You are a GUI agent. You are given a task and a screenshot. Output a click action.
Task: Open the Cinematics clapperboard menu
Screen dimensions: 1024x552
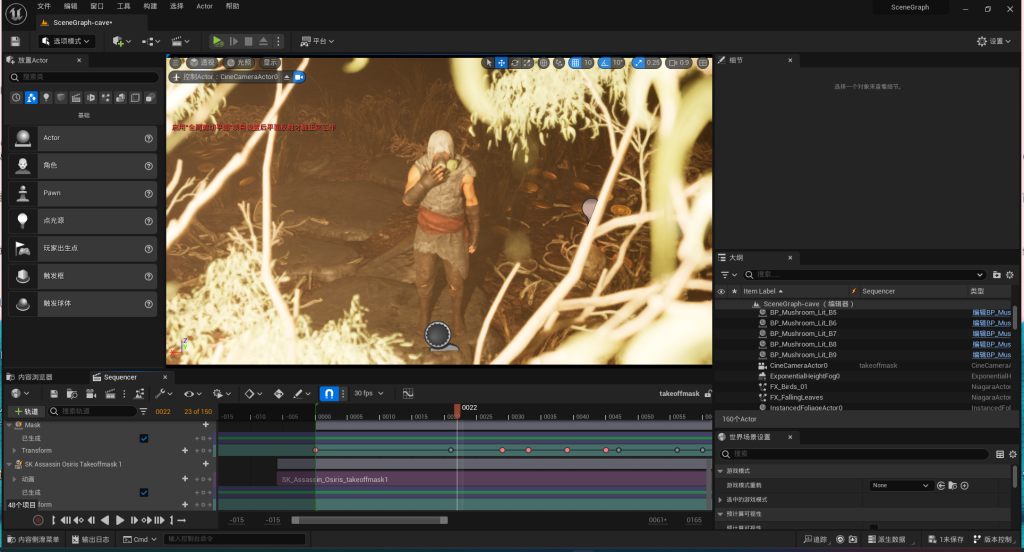click(180, 41)
